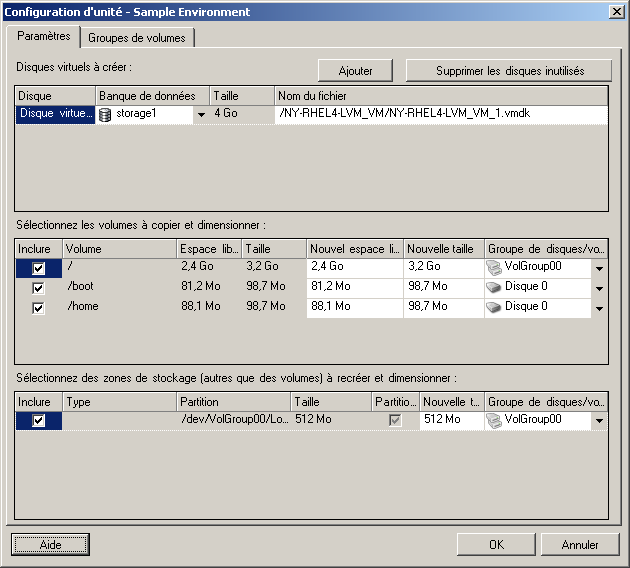Toggle the Inclure checkbox for /home

(38, 308)
